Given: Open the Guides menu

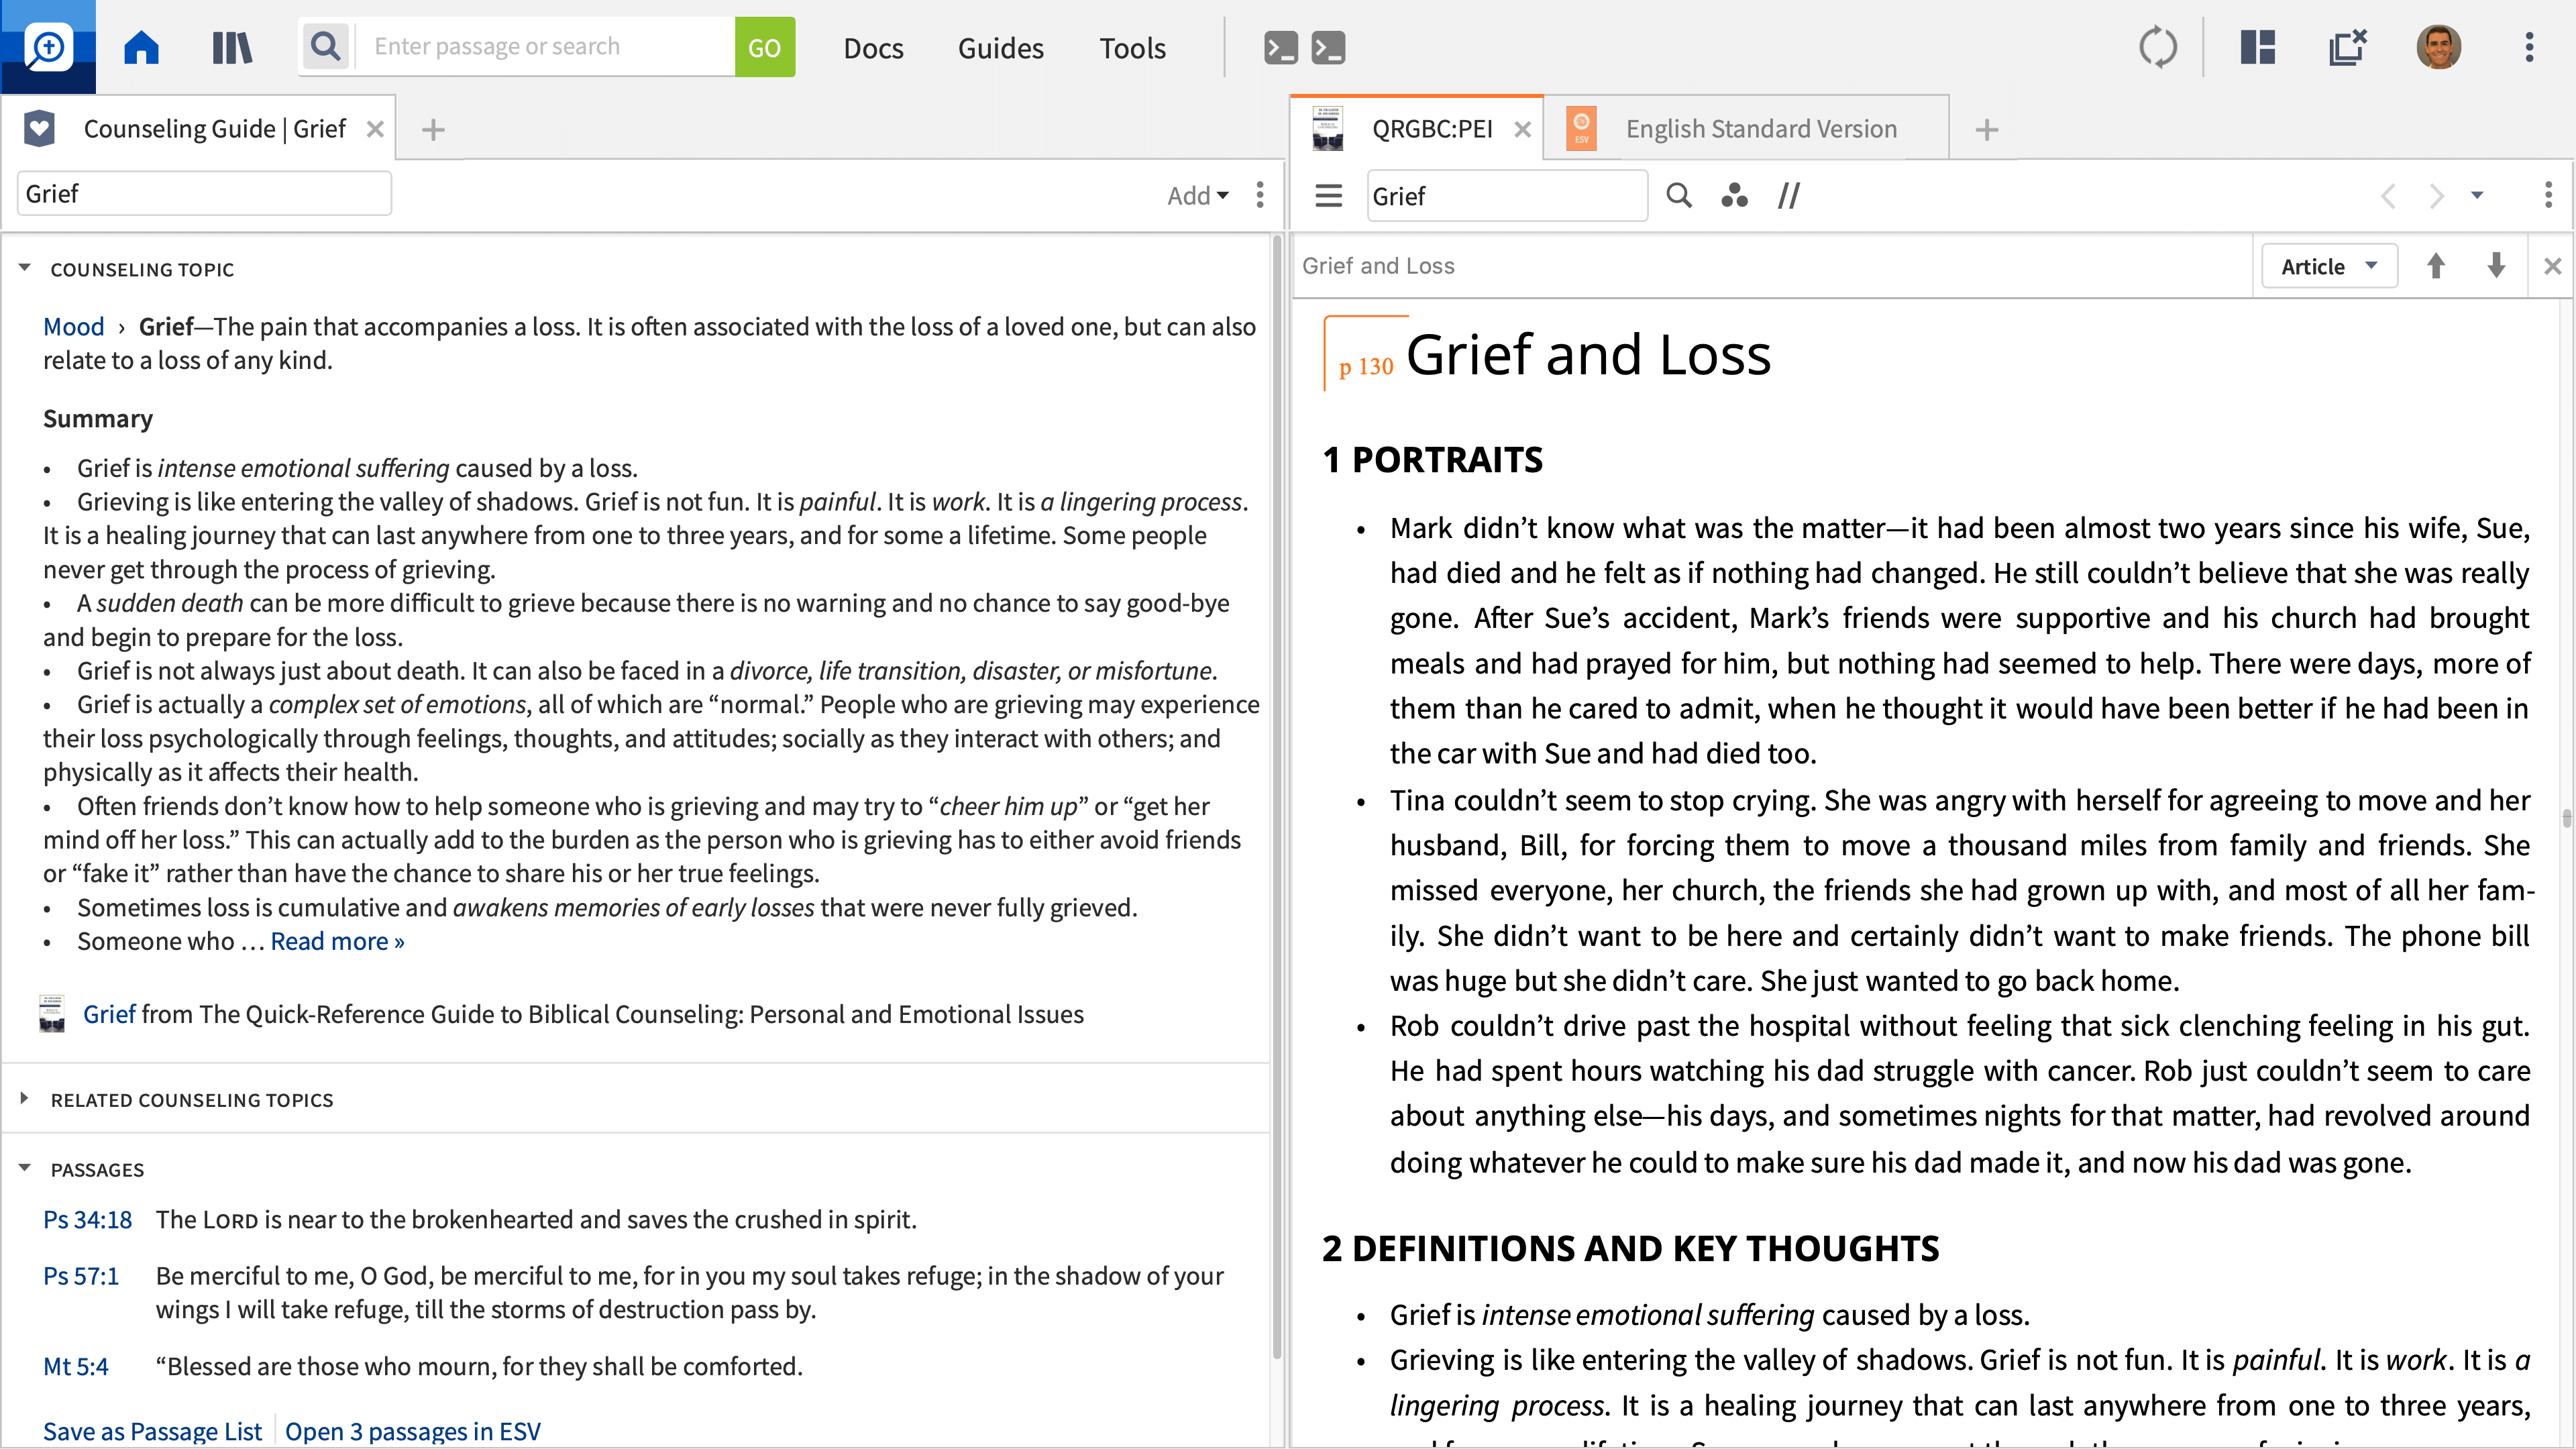Looking at the screenshot, I should point(1000,47).
